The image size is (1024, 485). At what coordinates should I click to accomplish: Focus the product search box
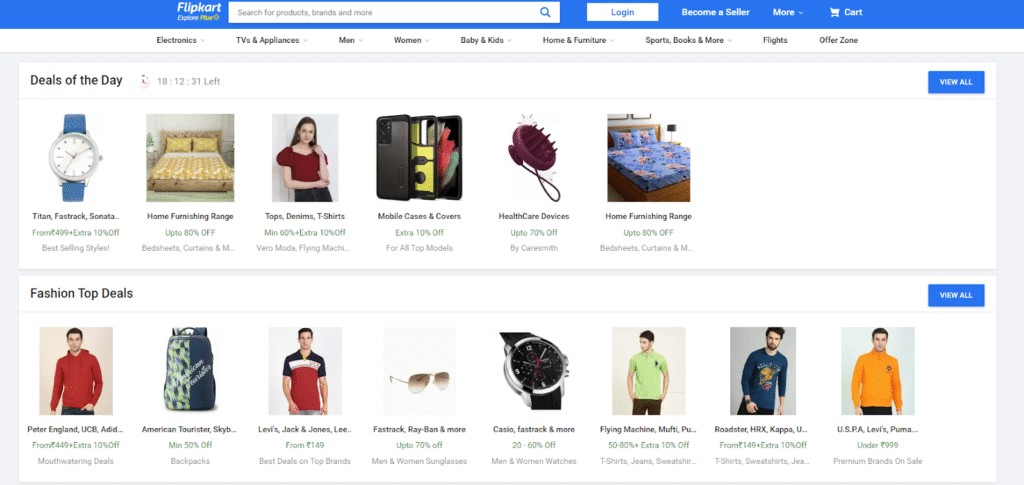394,12
